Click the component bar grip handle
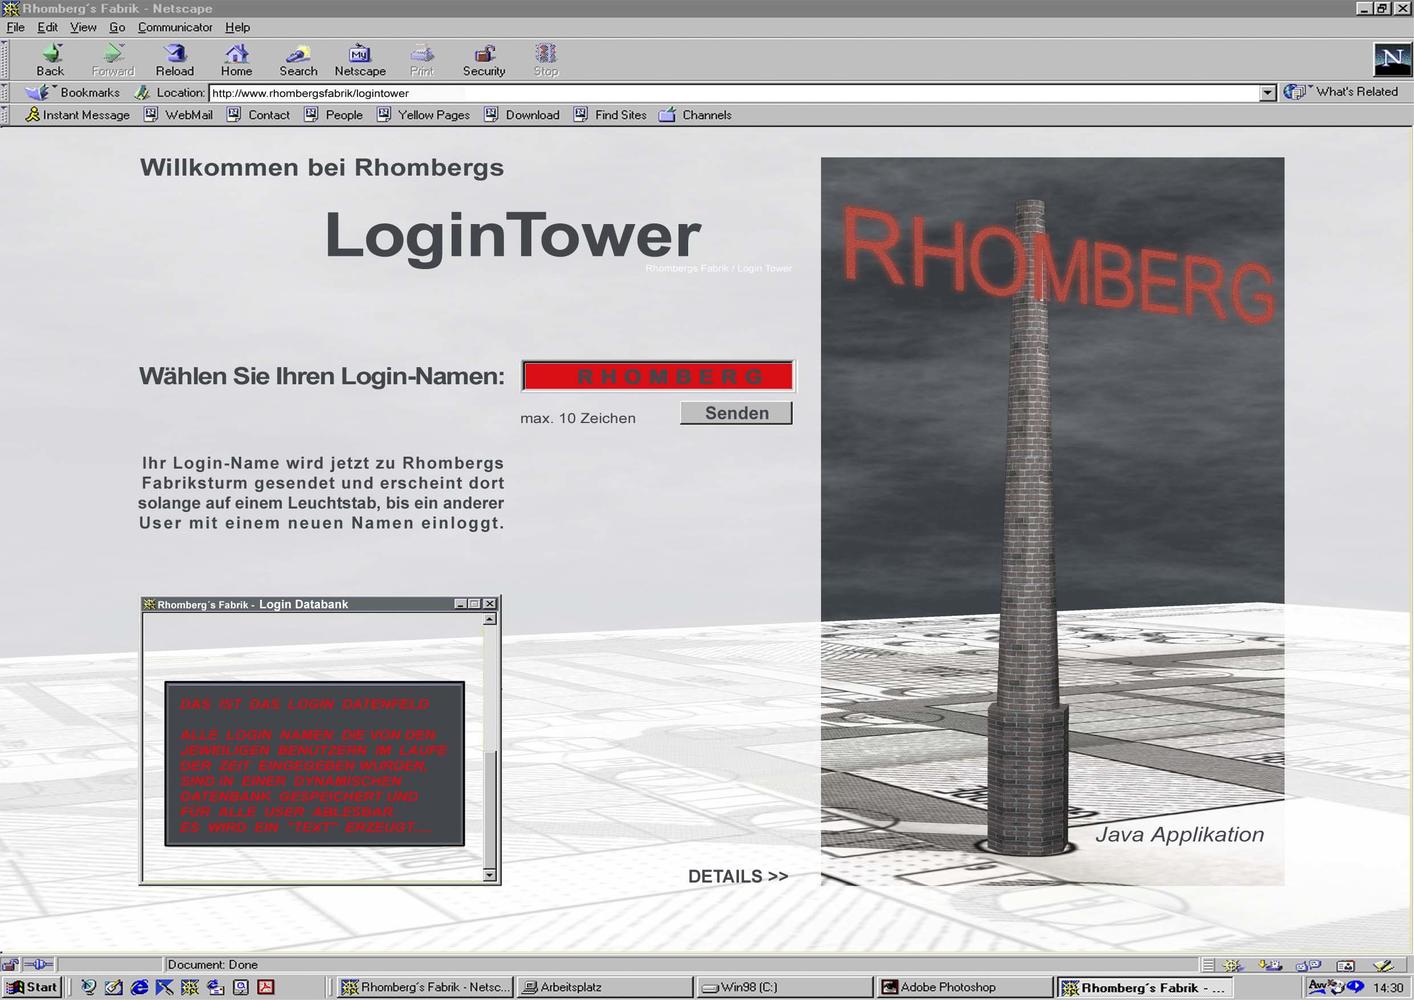The image size is (1414, 1000). 1208,965
